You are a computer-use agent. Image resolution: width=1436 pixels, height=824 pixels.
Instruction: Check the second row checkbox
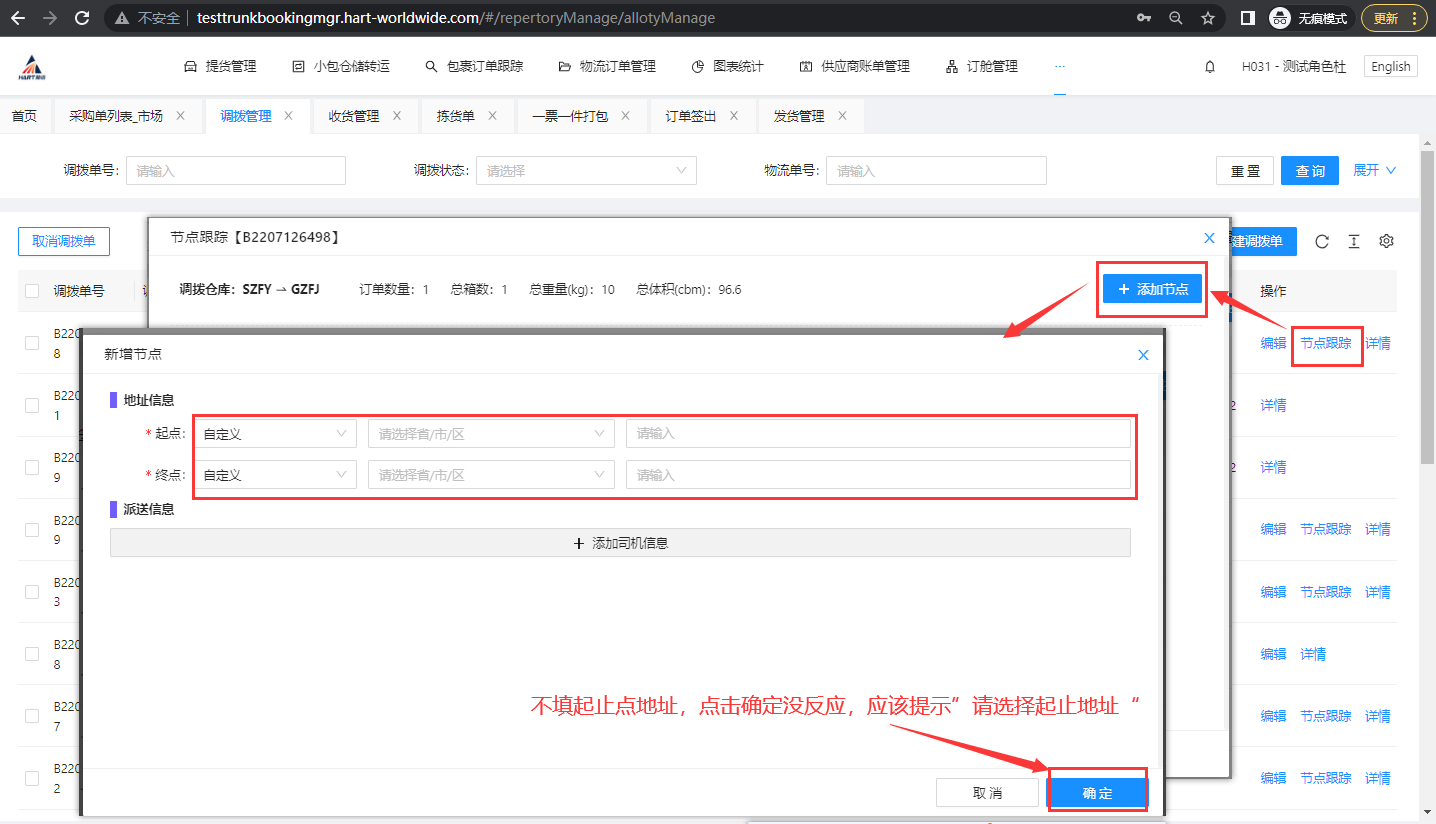click(32, 405)
